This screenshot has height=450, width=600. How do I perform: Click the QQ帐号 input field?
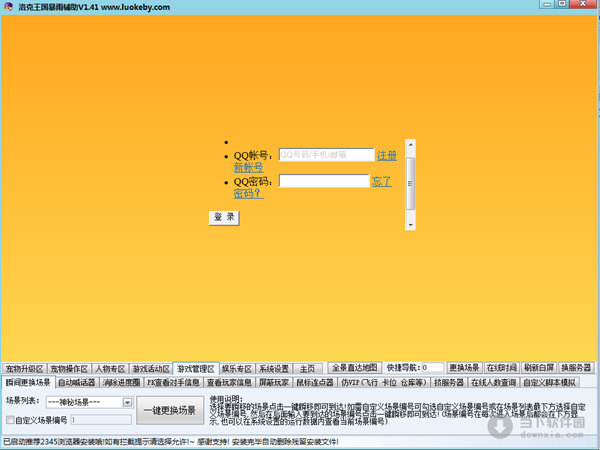tap(326, 155)
